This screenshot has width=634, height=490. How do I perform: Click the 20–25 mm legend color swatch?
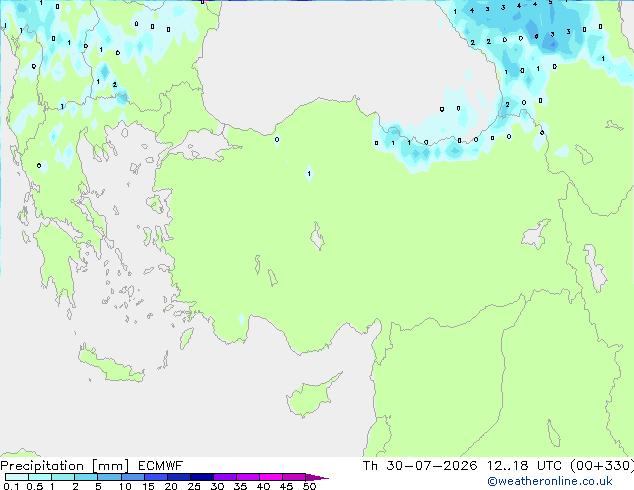coord(178,477)
